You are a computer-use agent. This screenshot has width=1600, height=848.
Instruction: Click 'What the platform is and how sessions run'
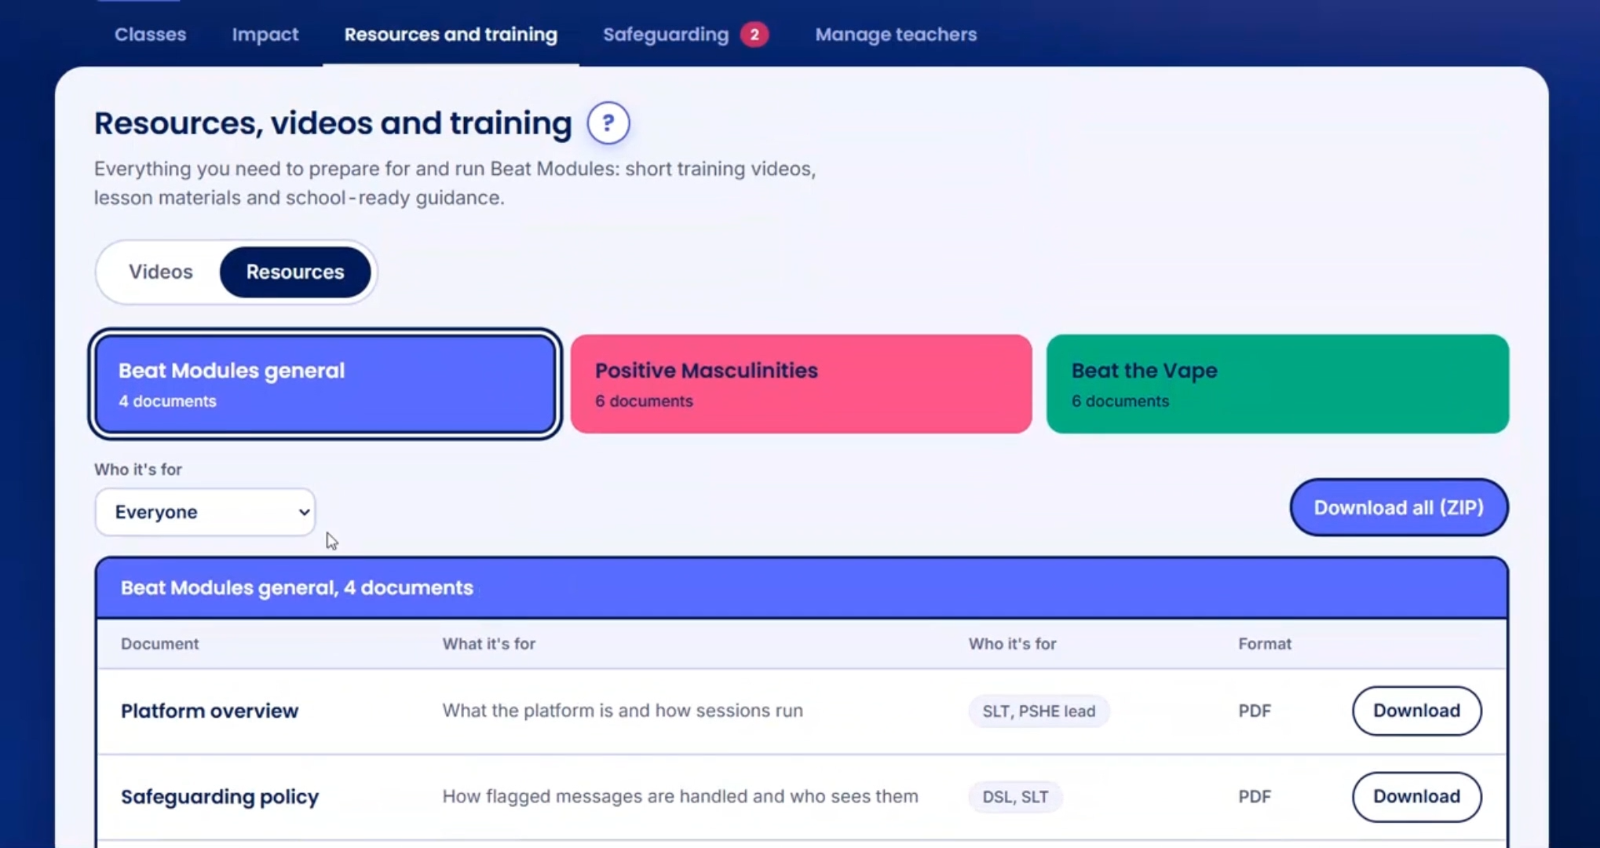(x=623, y=711)
